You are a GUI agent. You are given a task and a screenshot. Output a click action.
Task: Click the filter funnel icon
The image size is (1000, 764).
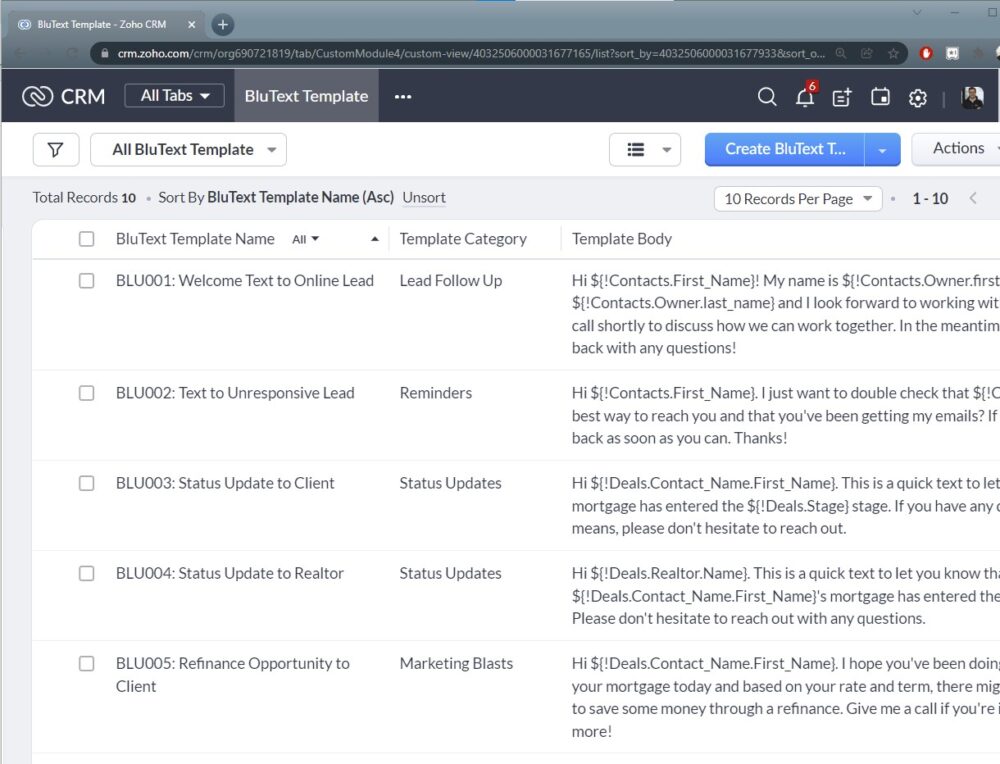coord(56,150)
